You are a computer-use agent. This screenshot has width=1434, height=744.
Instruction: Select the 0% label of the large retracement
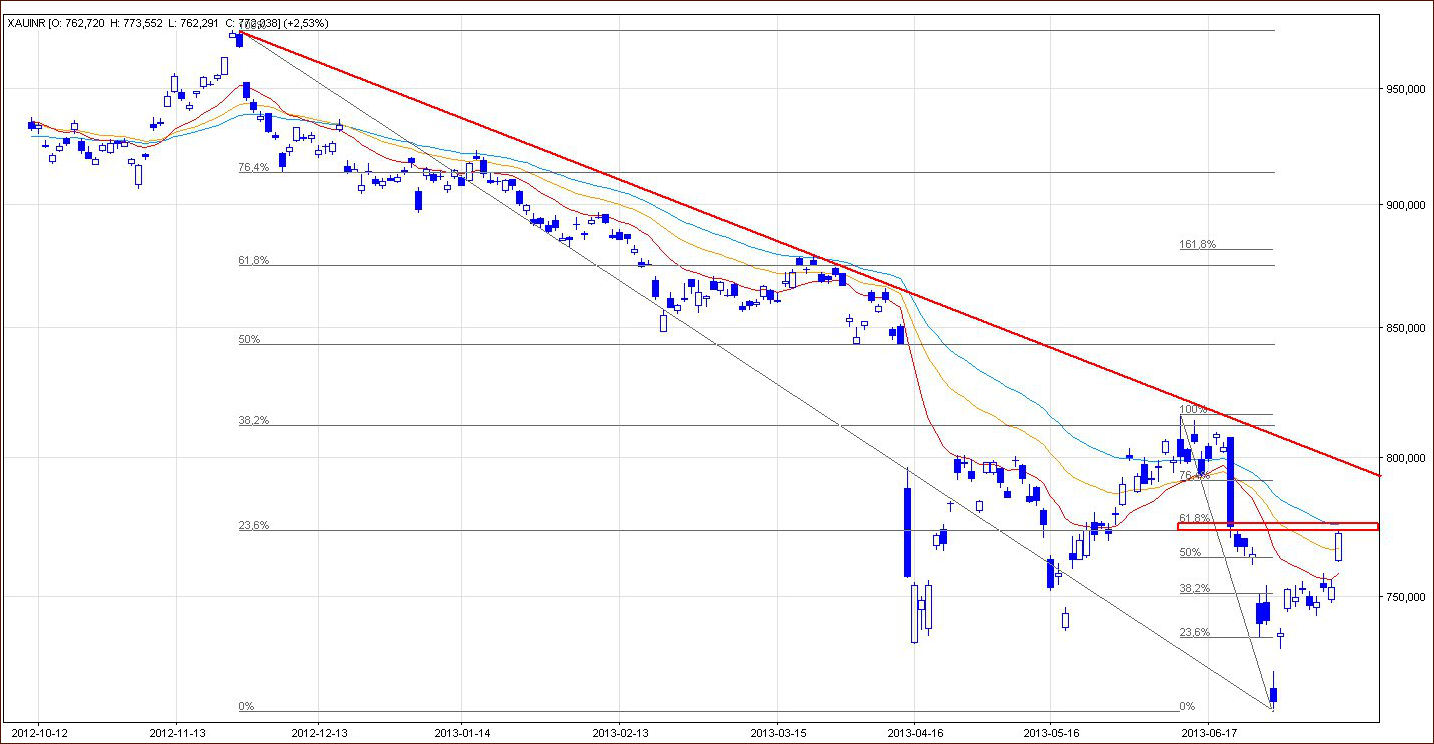(246, 707)
